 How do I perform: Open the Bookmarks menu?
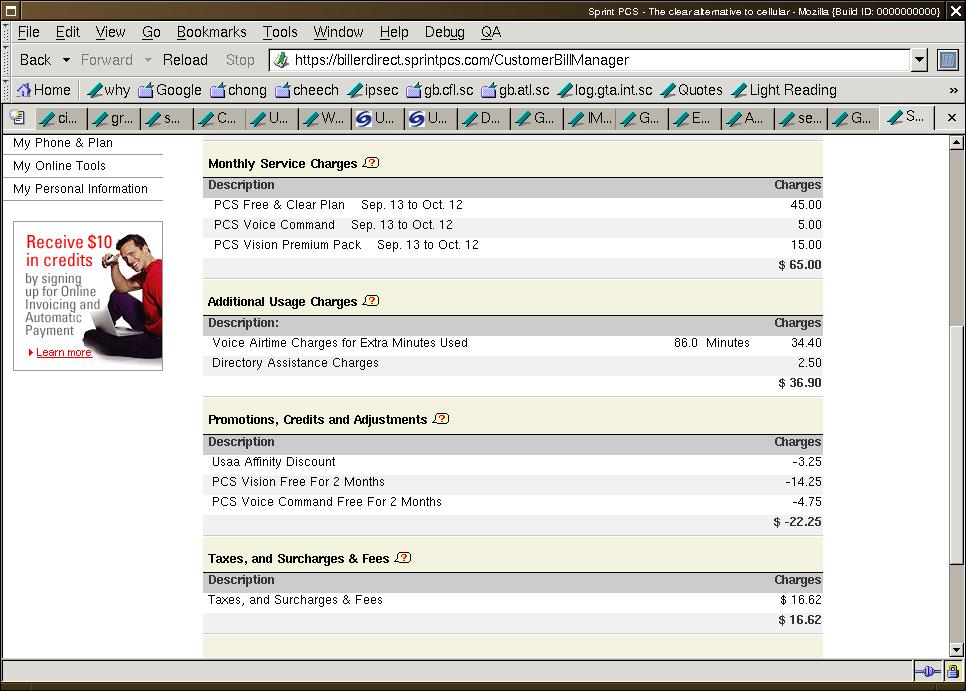pos(211,32)
